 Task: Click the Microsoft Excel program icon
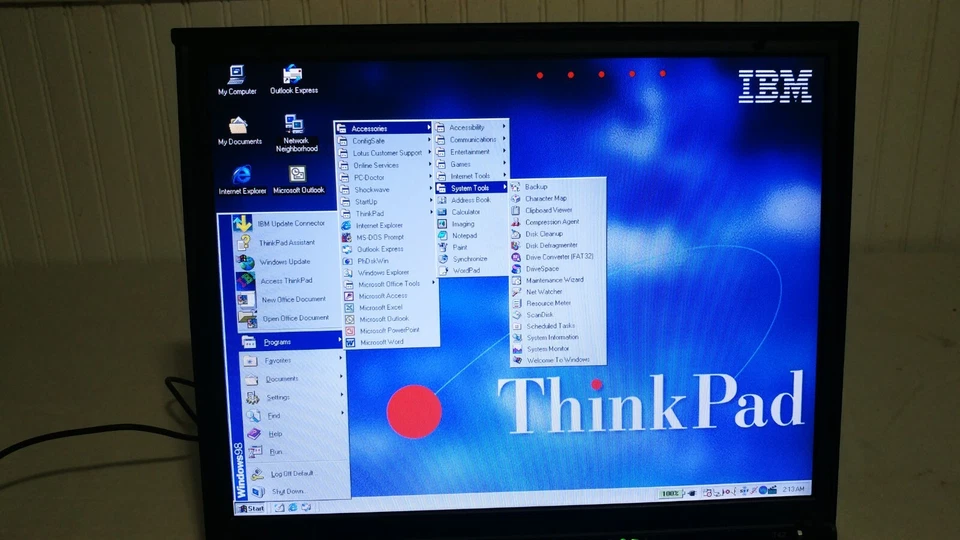click(x=349, y=307)
